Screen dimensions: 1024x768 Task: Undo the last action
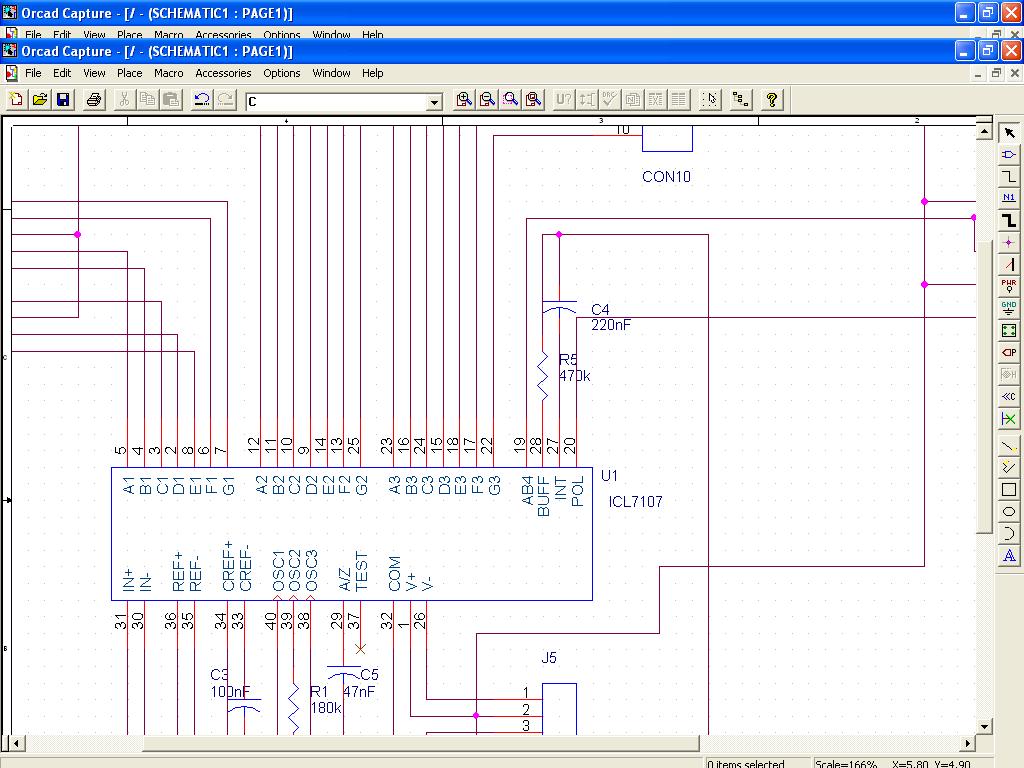click(x=202, y=99)
